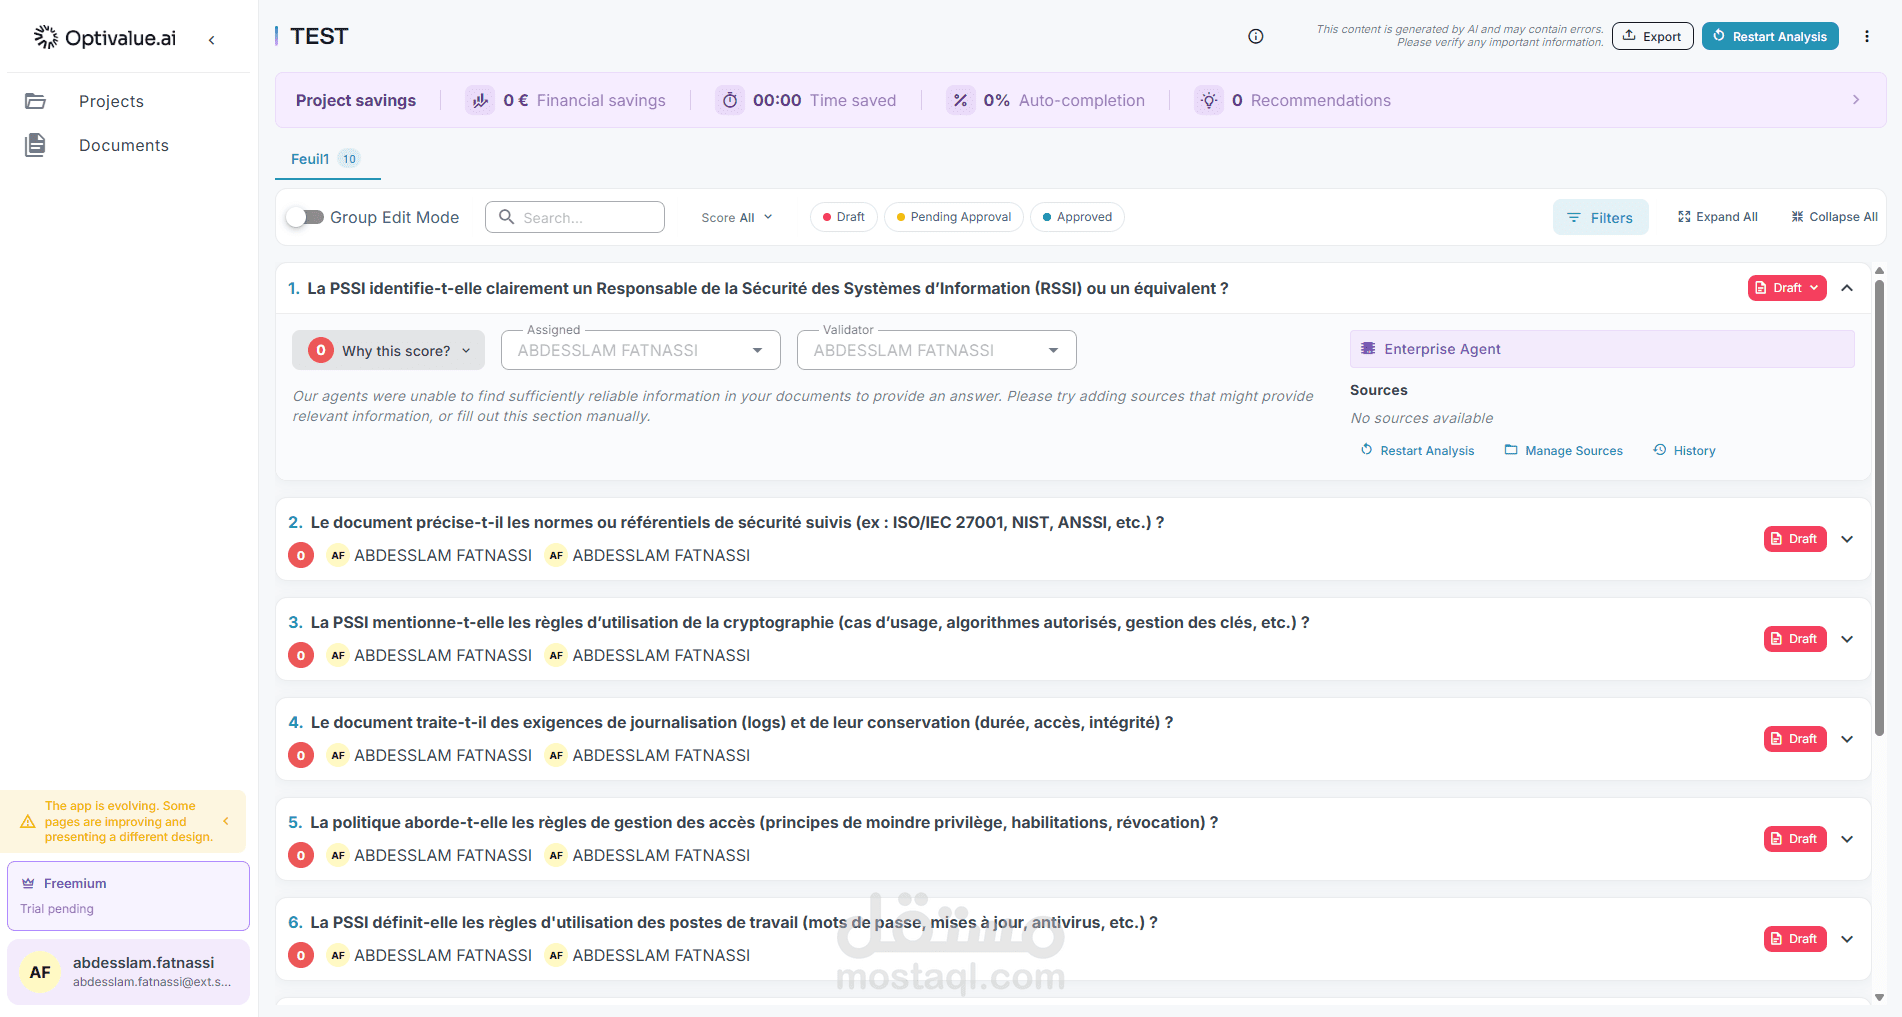
Task: Click Draft badge on question 5
Action: coord(1795,839)
